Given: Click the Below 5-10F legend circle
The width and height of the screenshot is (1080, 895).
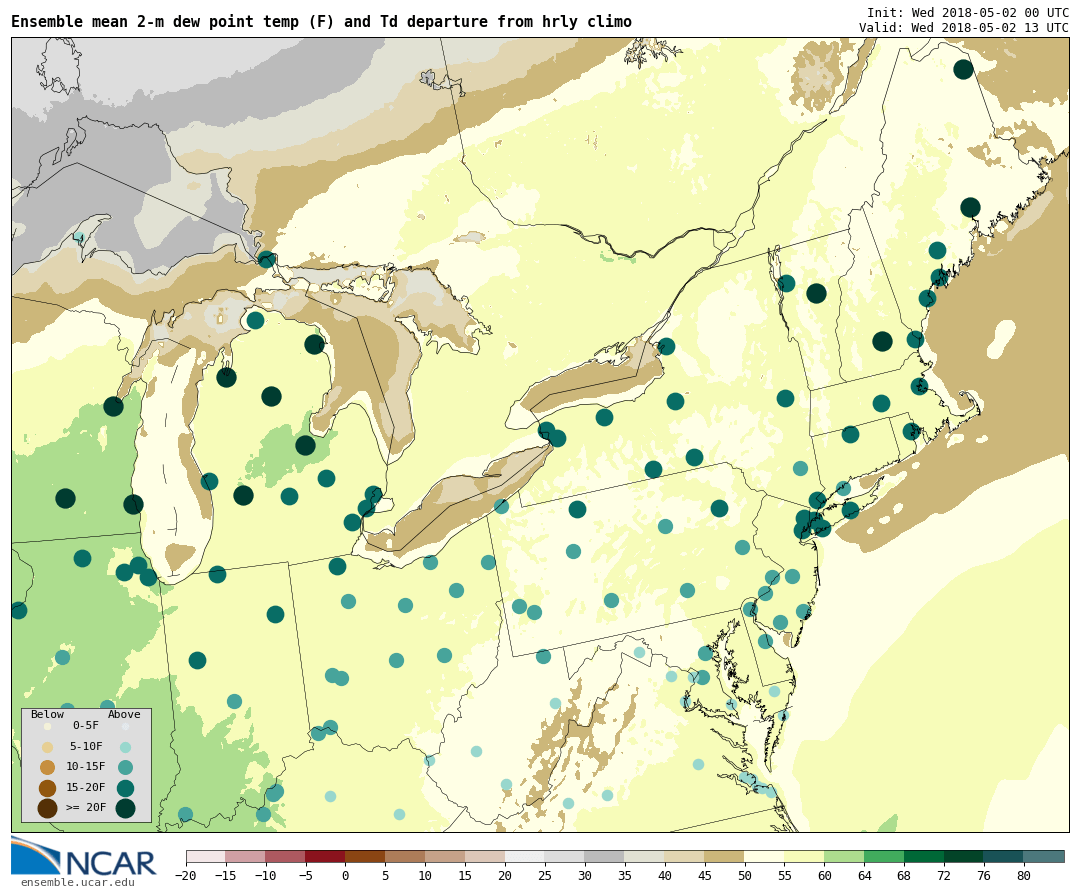Looking at the screenshot, I should [47, 747].
